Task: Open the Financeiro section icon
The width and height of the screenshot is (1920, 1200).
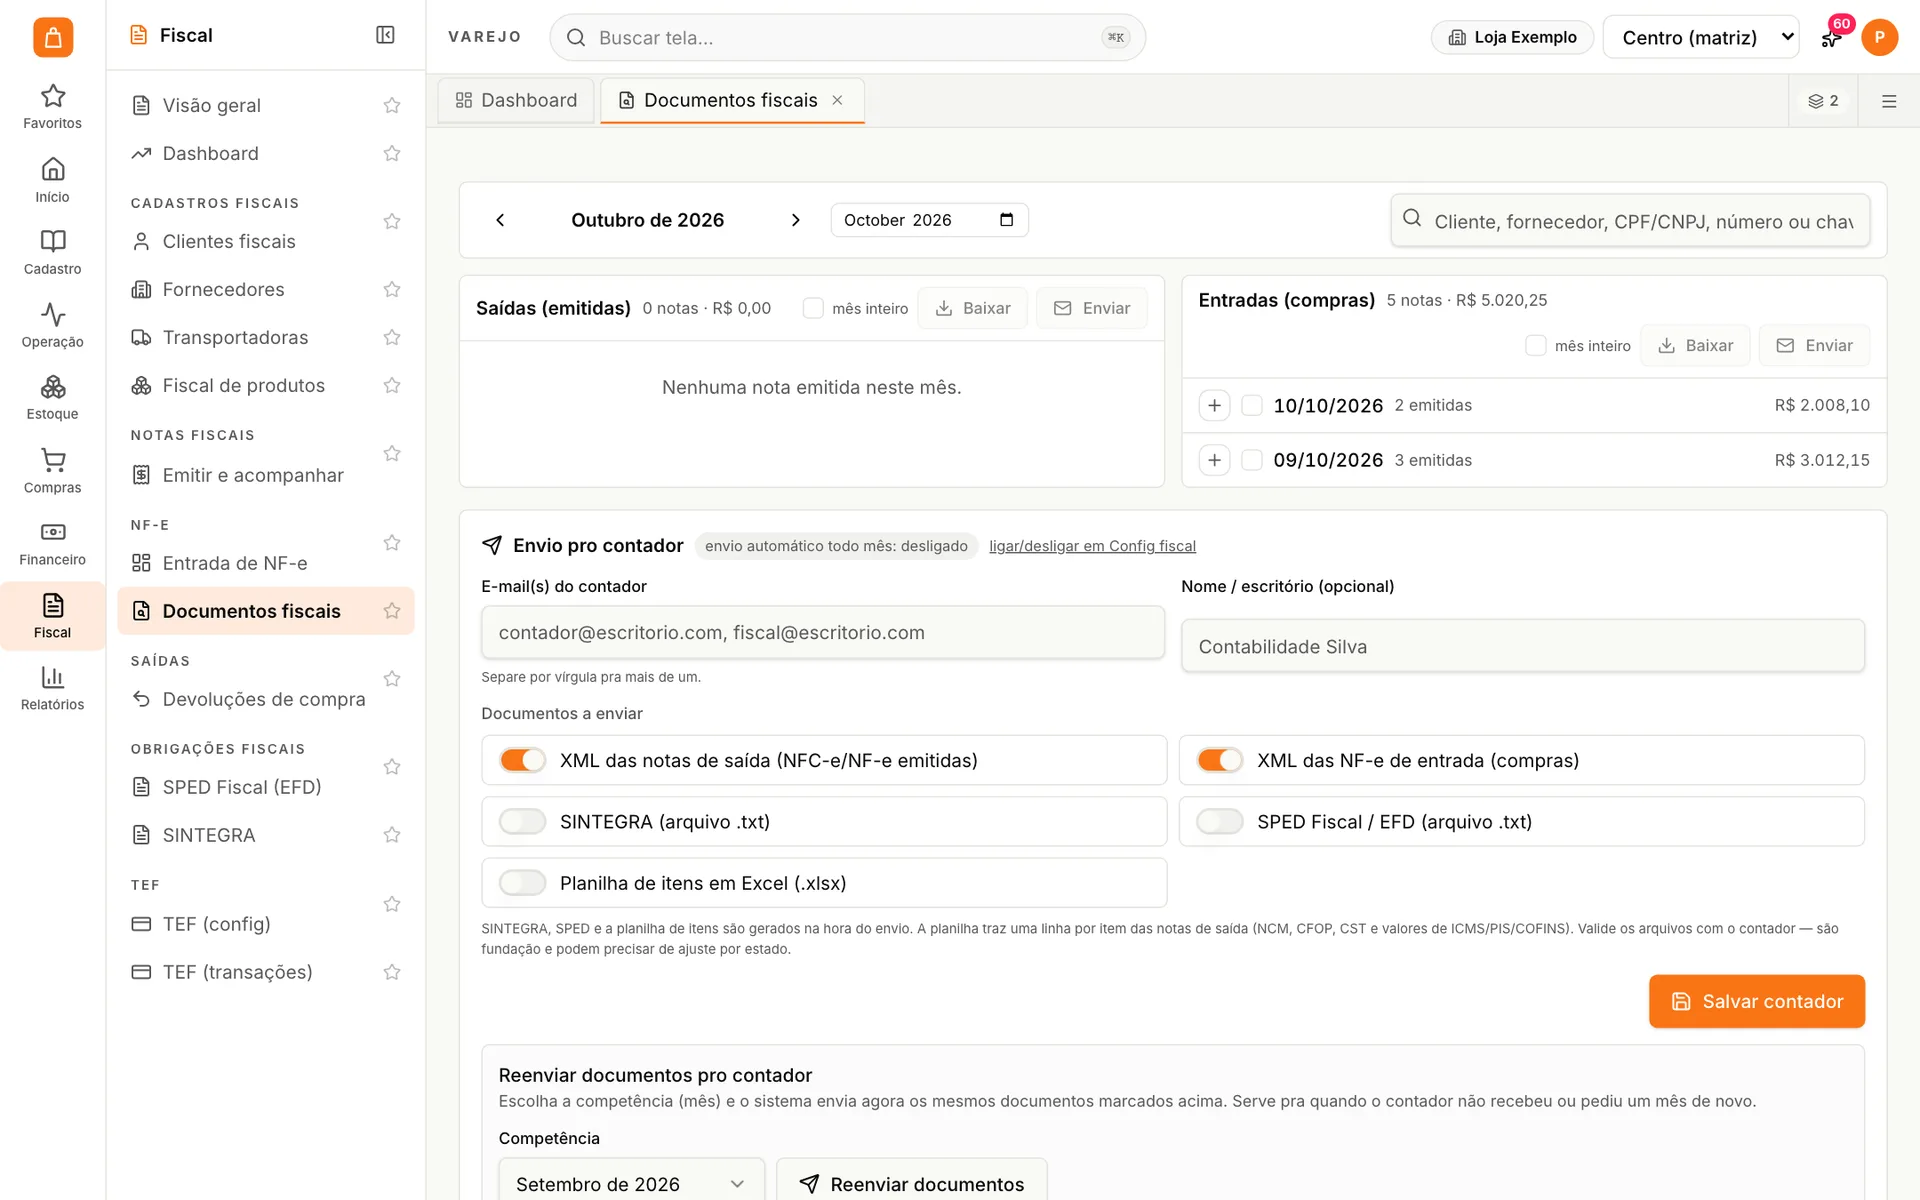Action: 52,543
